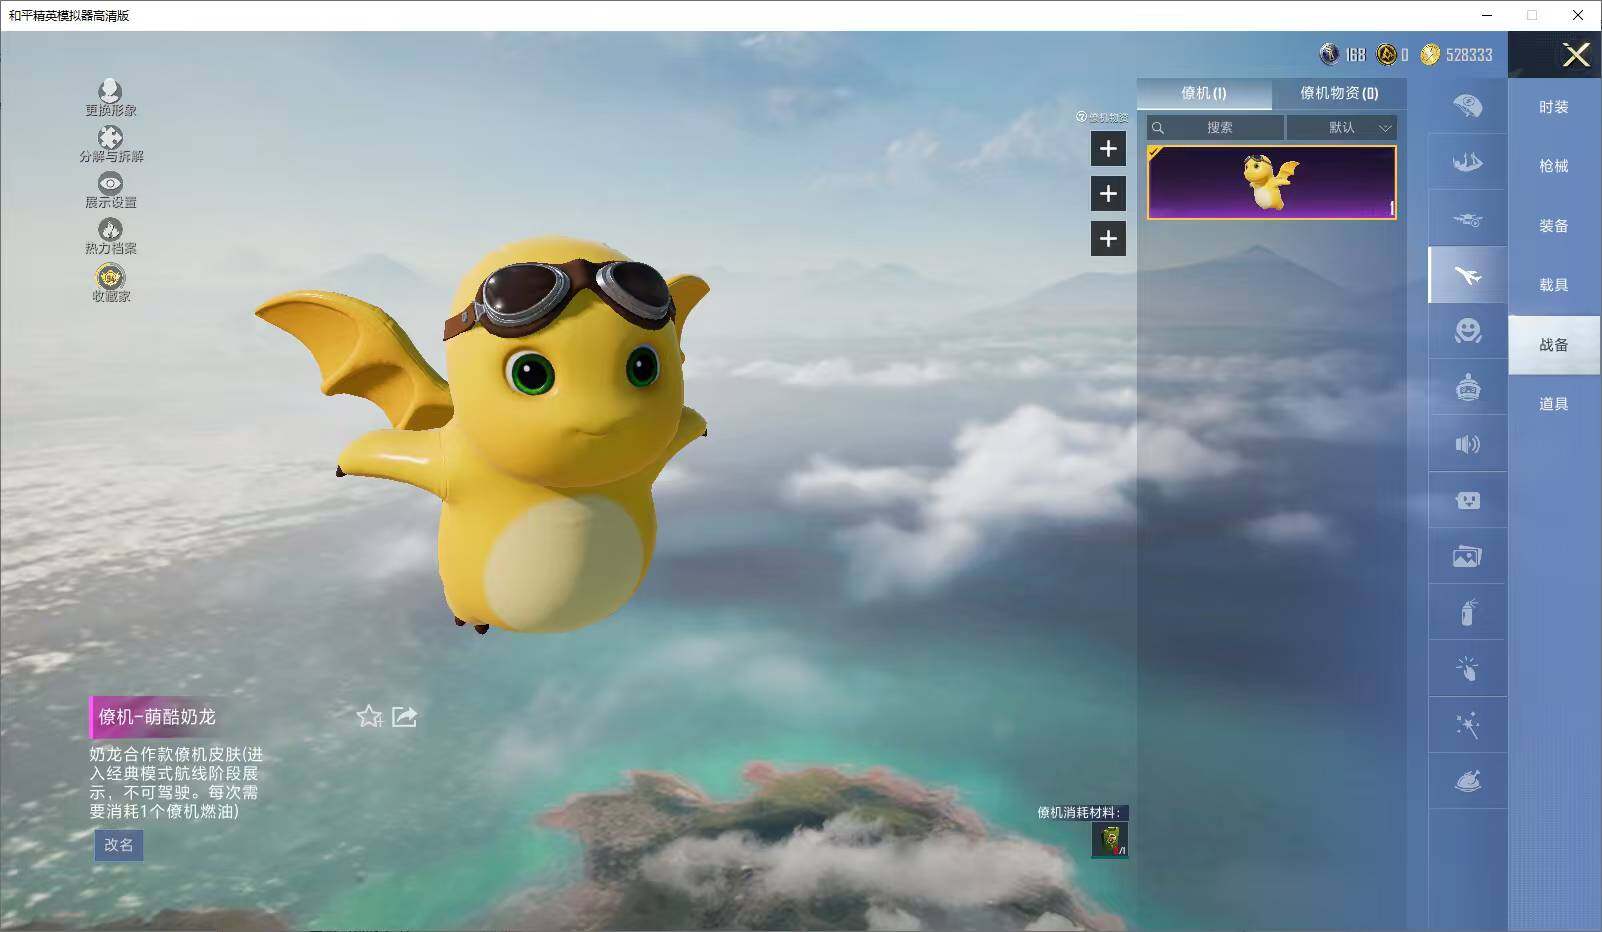Click the gold coin currency icon

(1430, 55)
